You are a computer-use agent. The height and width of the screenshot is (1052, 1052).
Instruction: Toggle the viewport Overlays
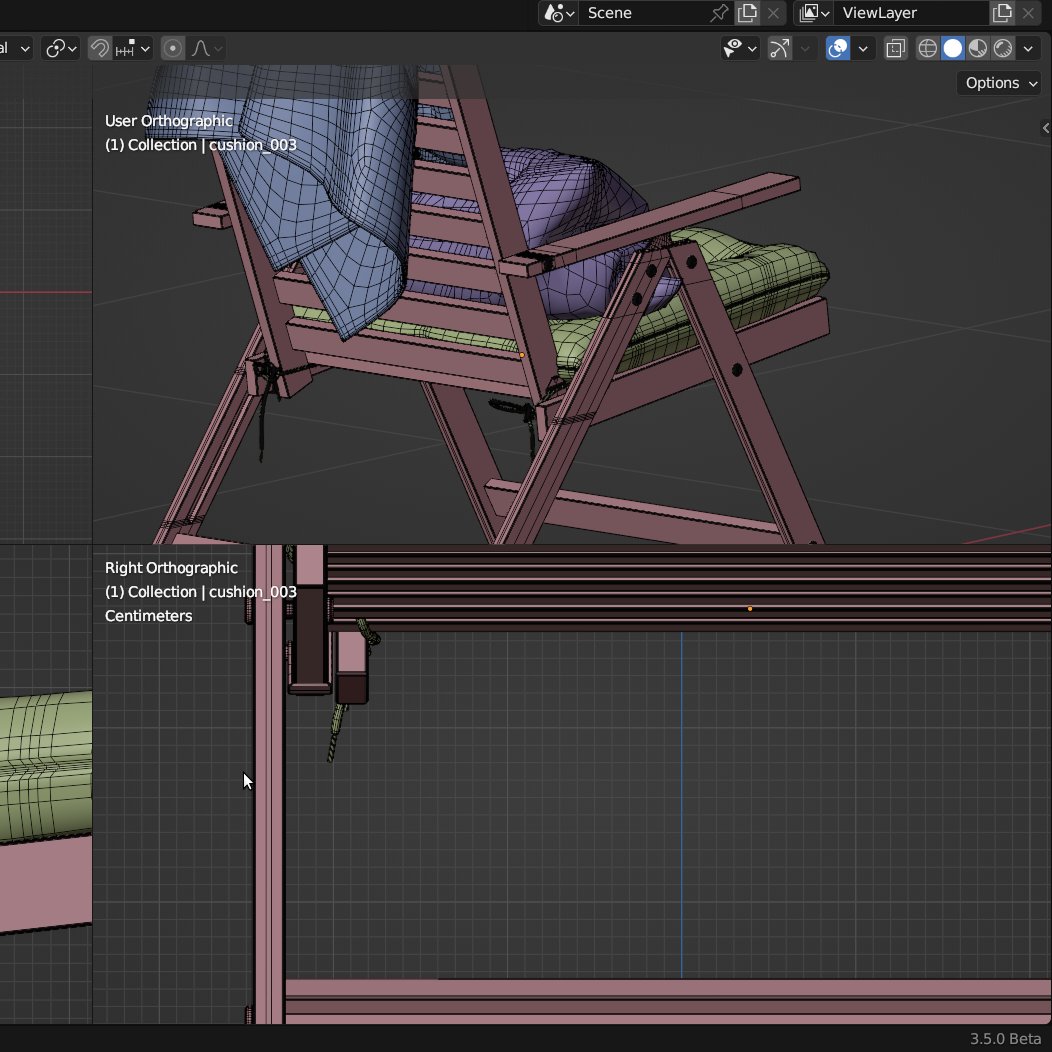coord(837,47)
